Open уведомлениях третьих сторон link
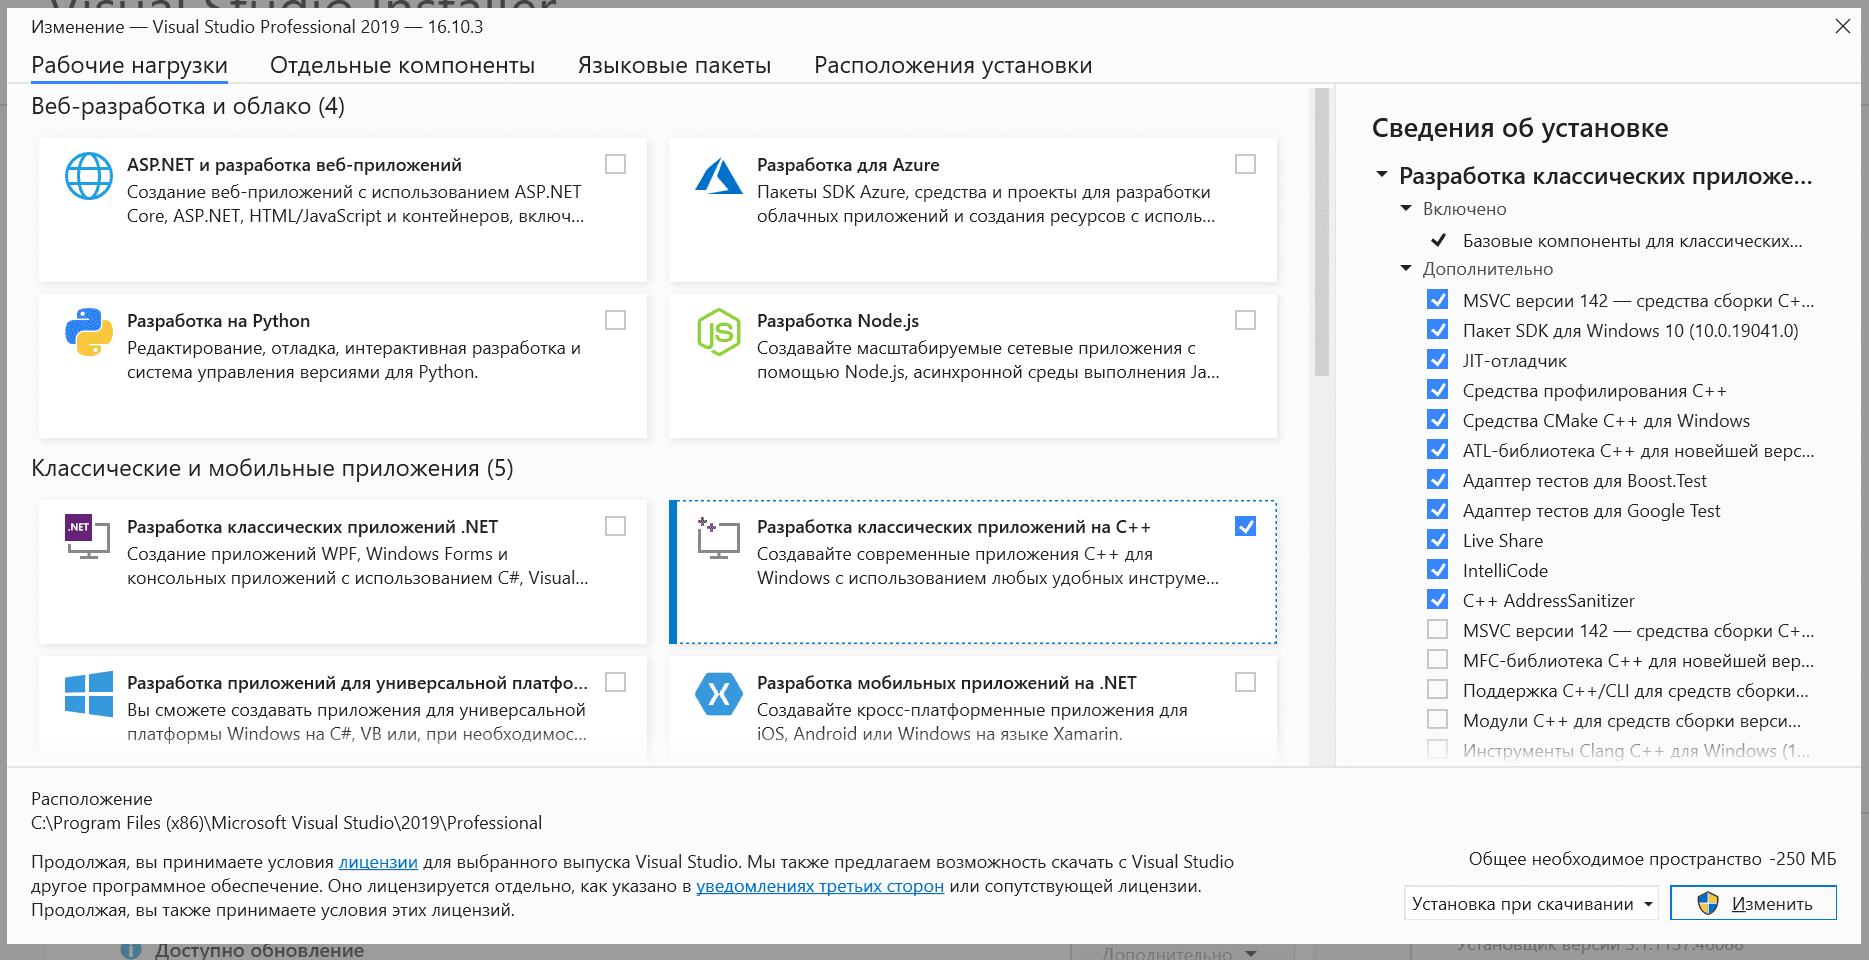Image resolution: width=1869 pixels, height=960 pixels. point(820,886)
